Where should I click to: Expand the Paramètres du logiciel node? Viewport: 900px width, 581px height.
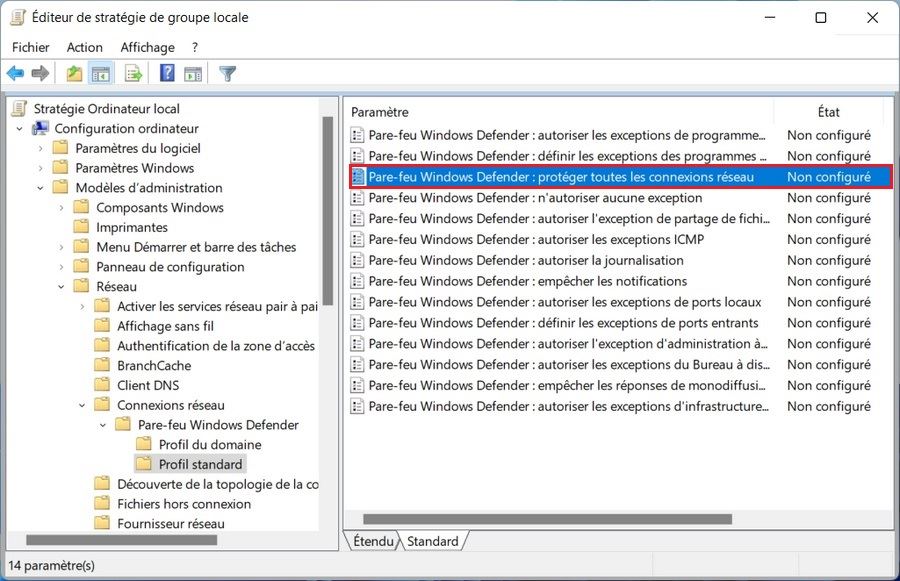[x=41, y=148]
